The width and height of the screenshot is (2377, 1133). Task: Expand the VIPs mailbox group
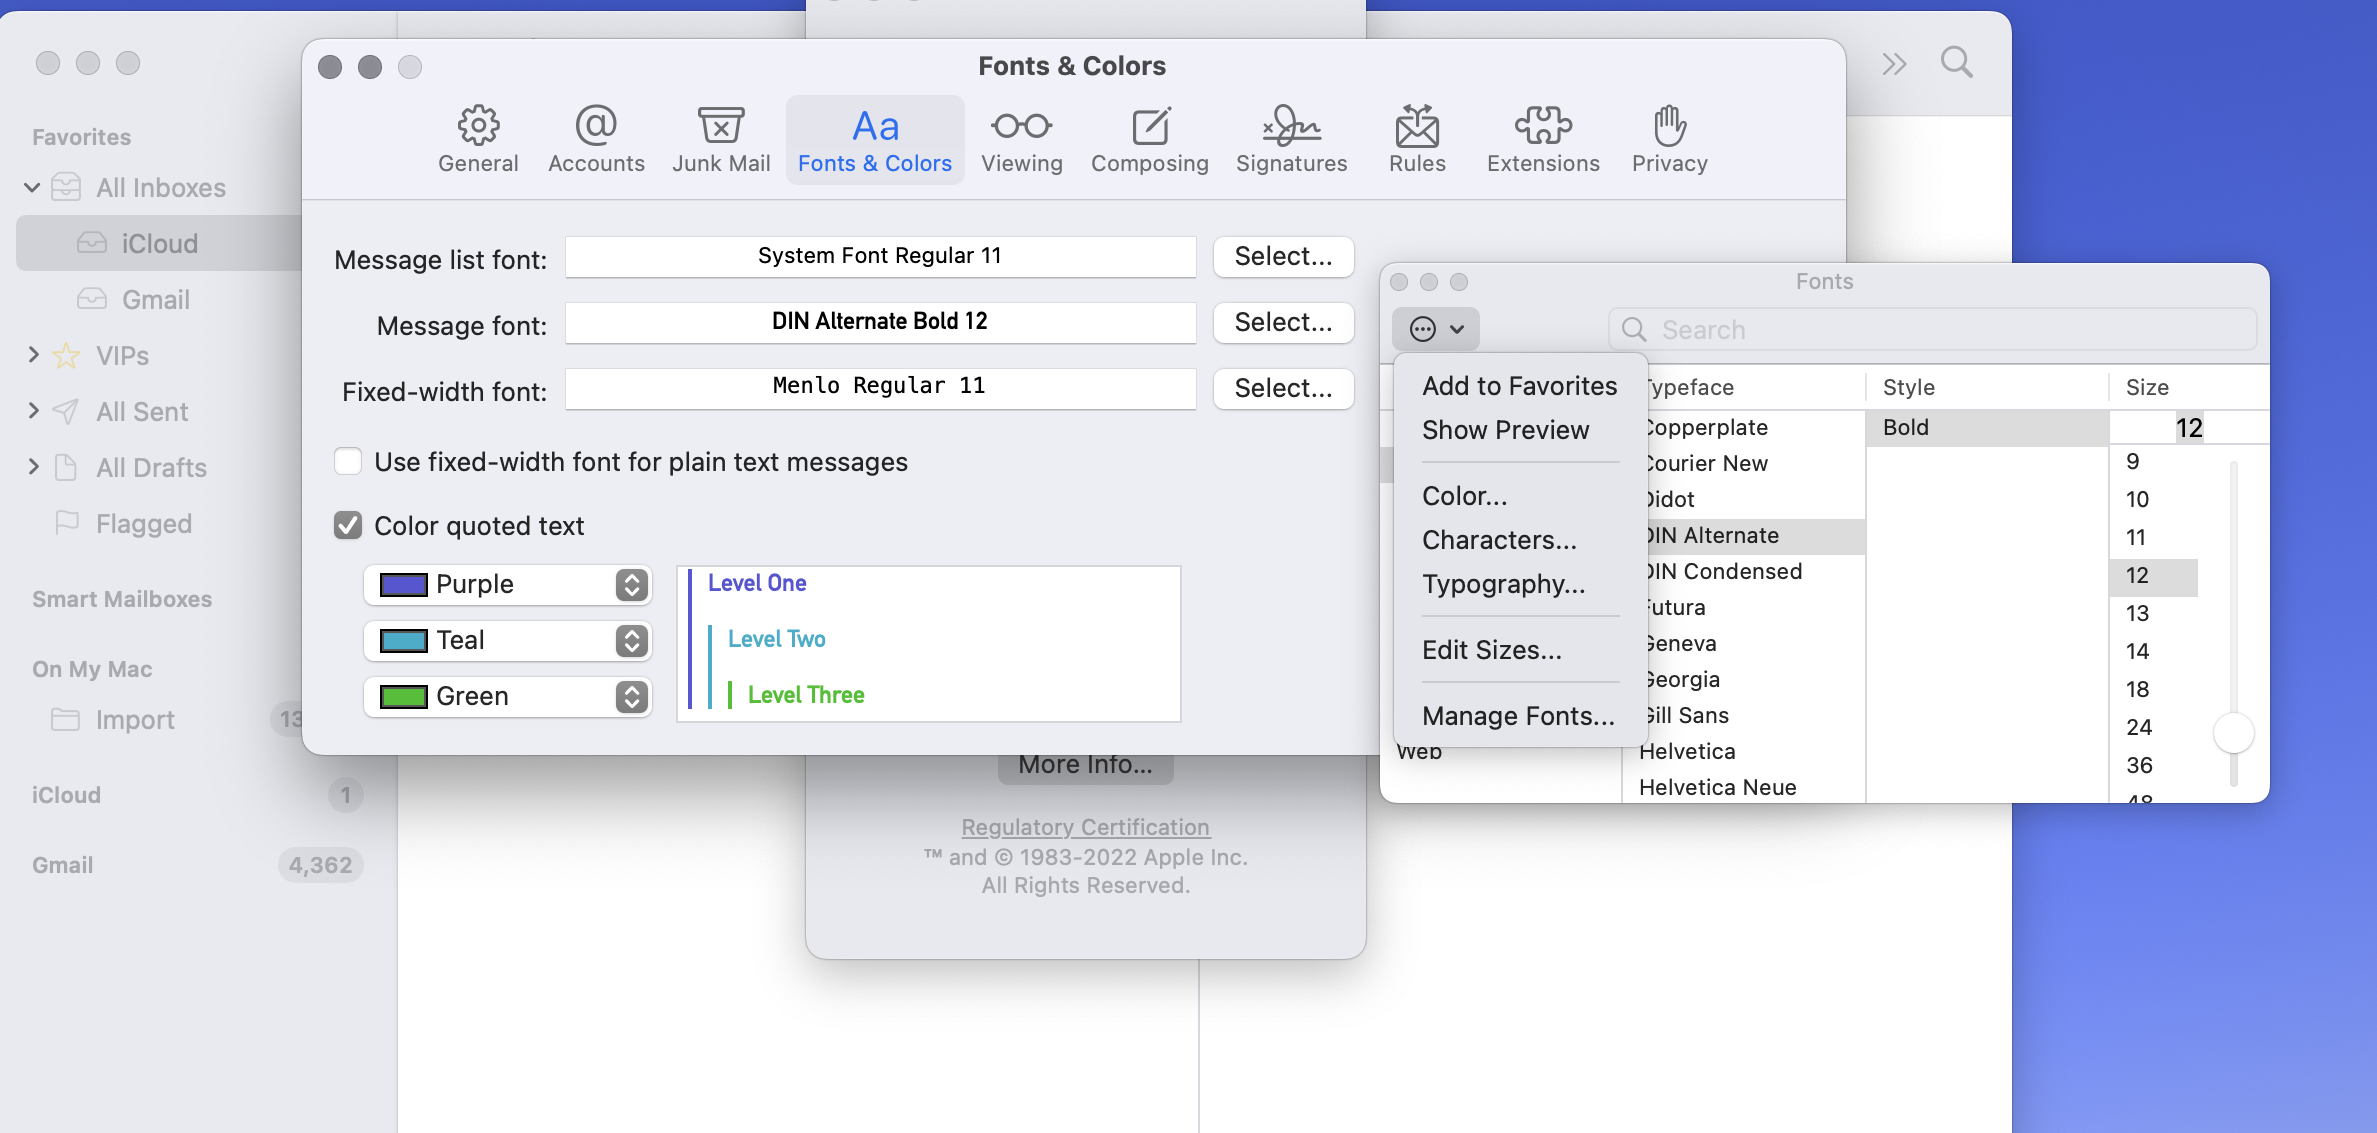33,355
